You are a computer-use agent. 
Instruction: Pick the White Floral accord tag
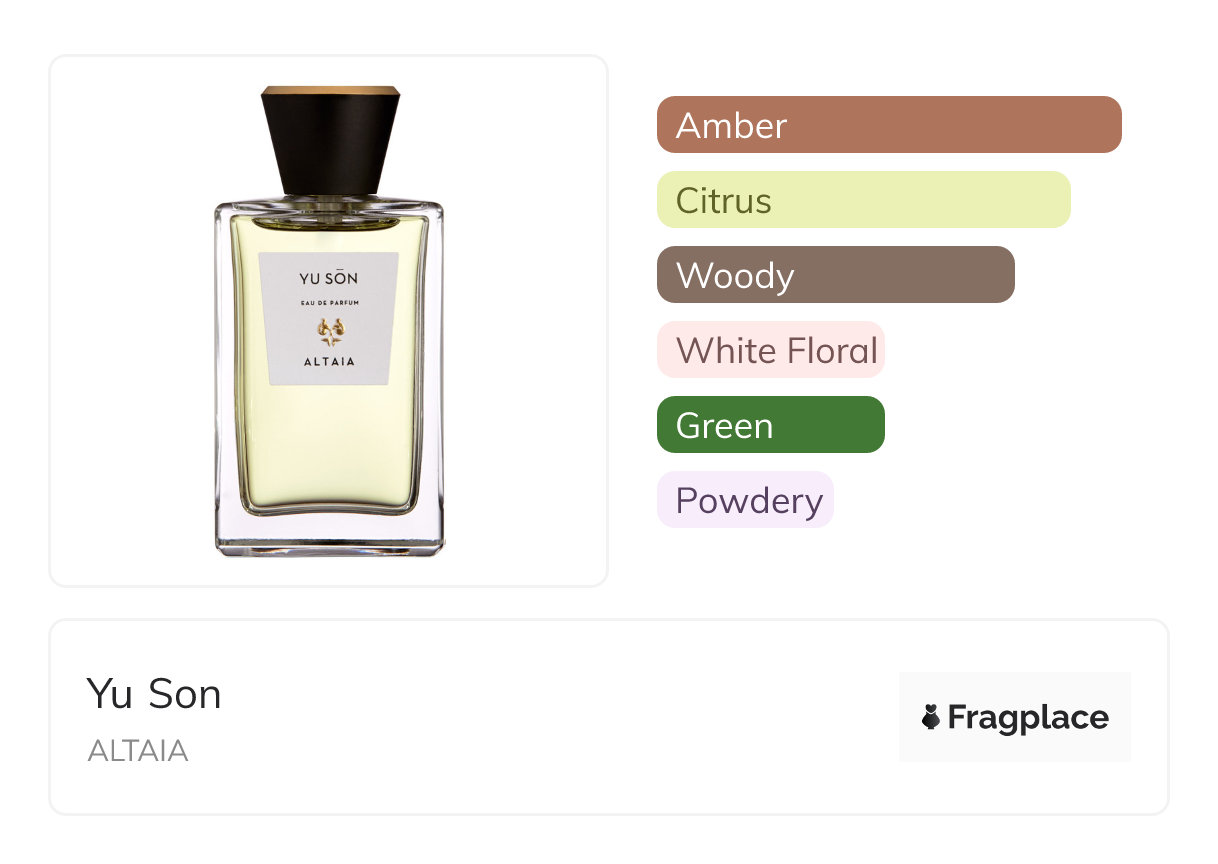tap(771, 350)
